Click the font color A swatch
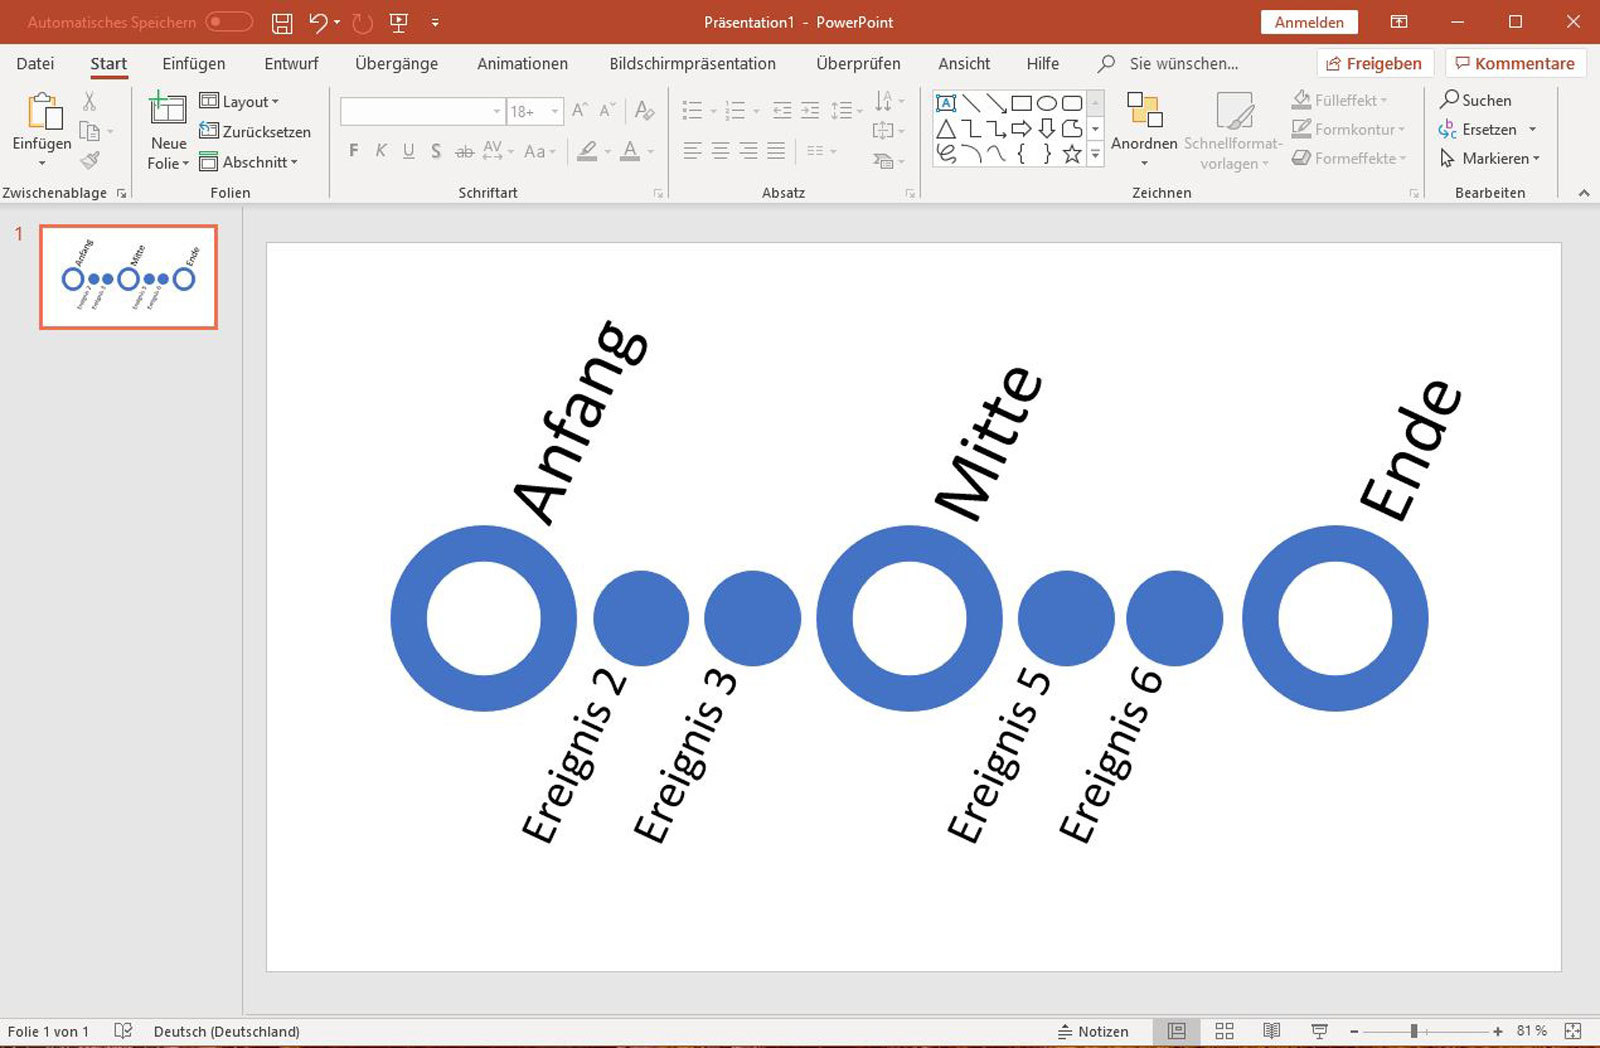 (629, 151)
